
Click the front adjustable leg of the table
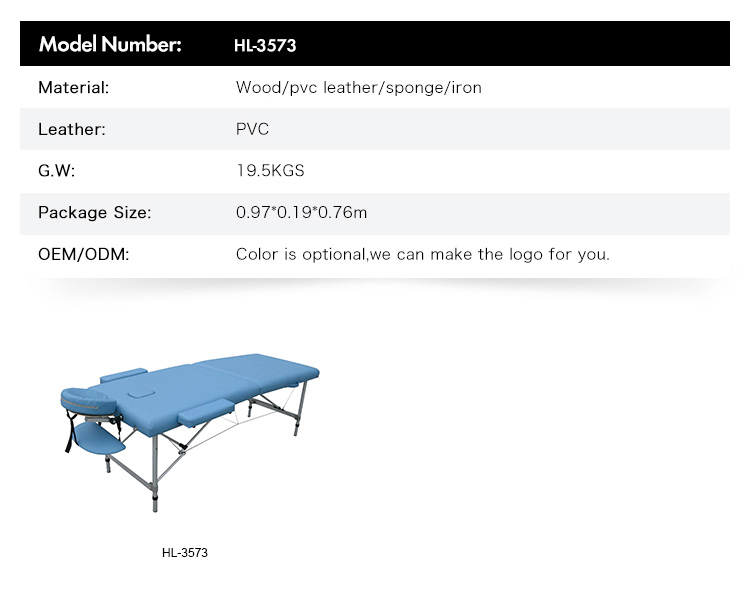click(x=154, y=474)
